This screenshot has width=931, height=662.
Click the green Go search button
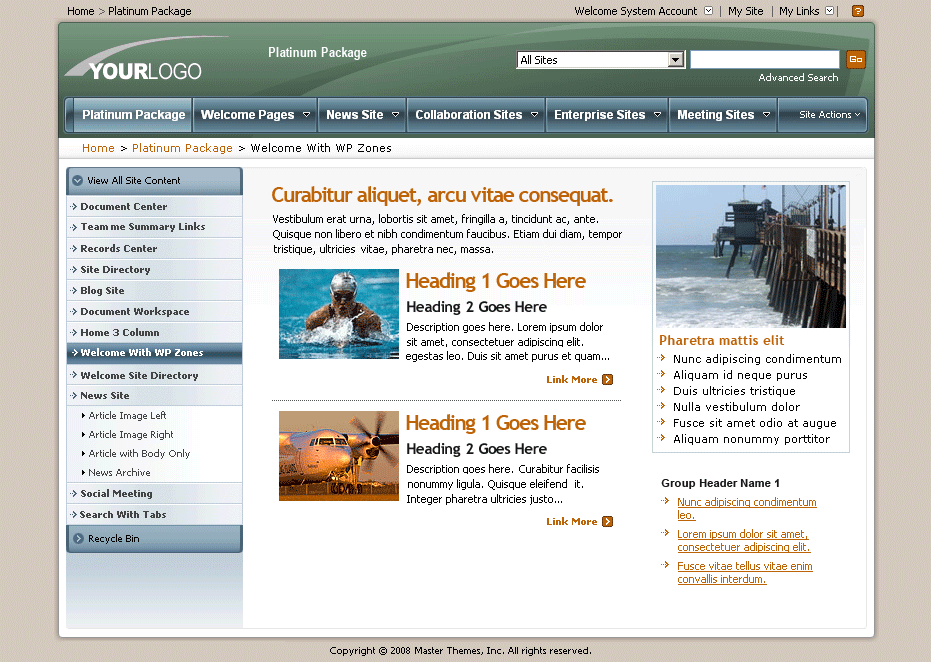[x=856, y=59]
